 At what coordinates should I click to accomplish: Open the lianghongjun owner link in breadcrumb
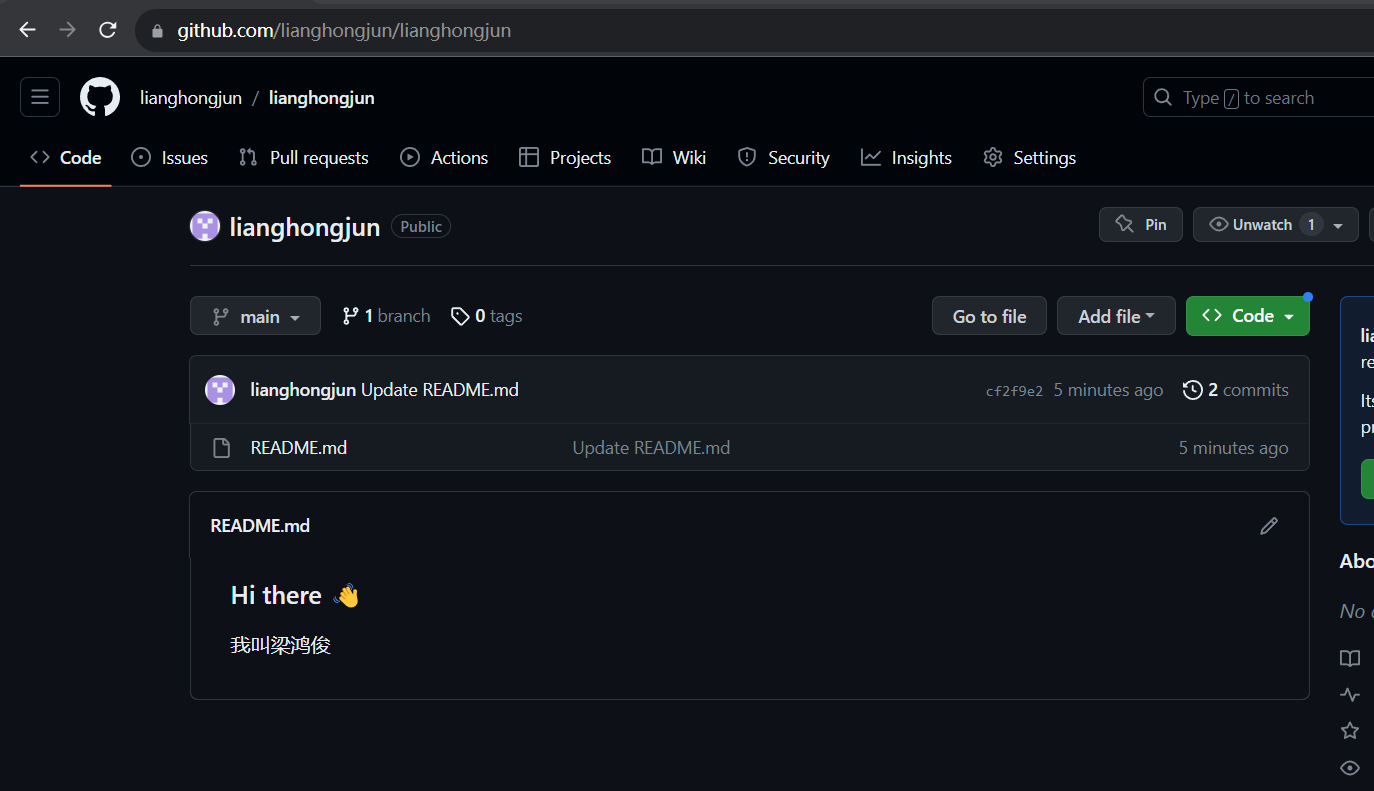click(x=191, y=98)
